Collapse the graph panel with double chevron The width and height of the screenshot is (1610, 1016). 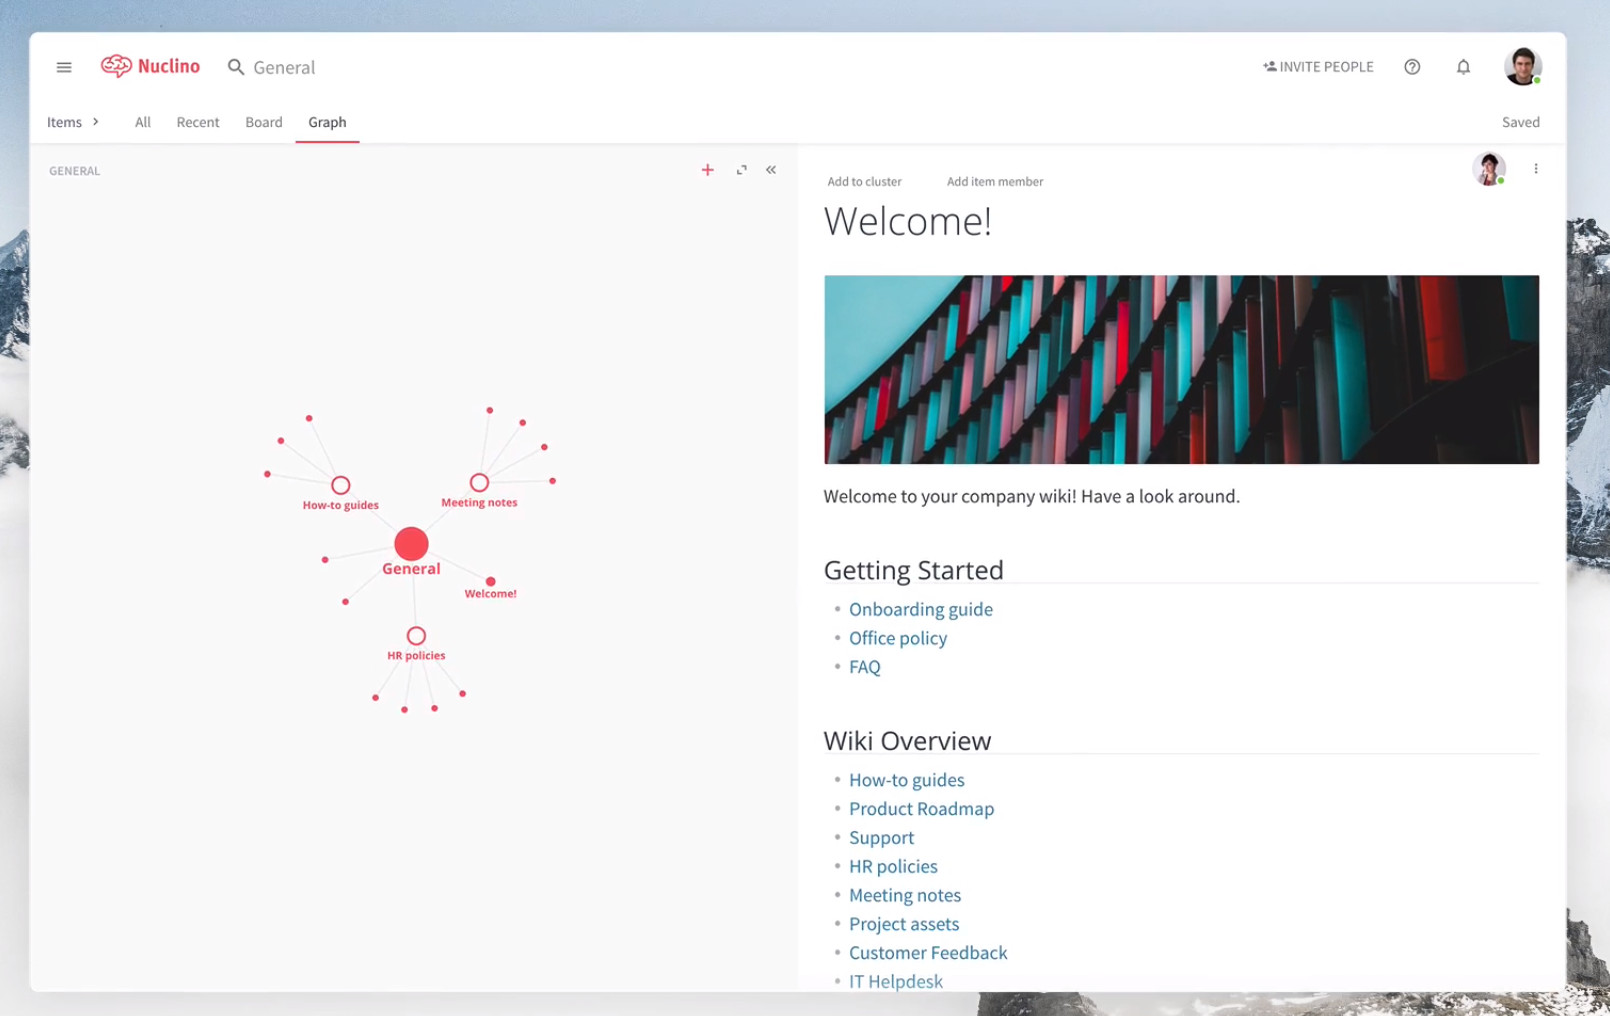pyautogui.click(x=771, y=170)
